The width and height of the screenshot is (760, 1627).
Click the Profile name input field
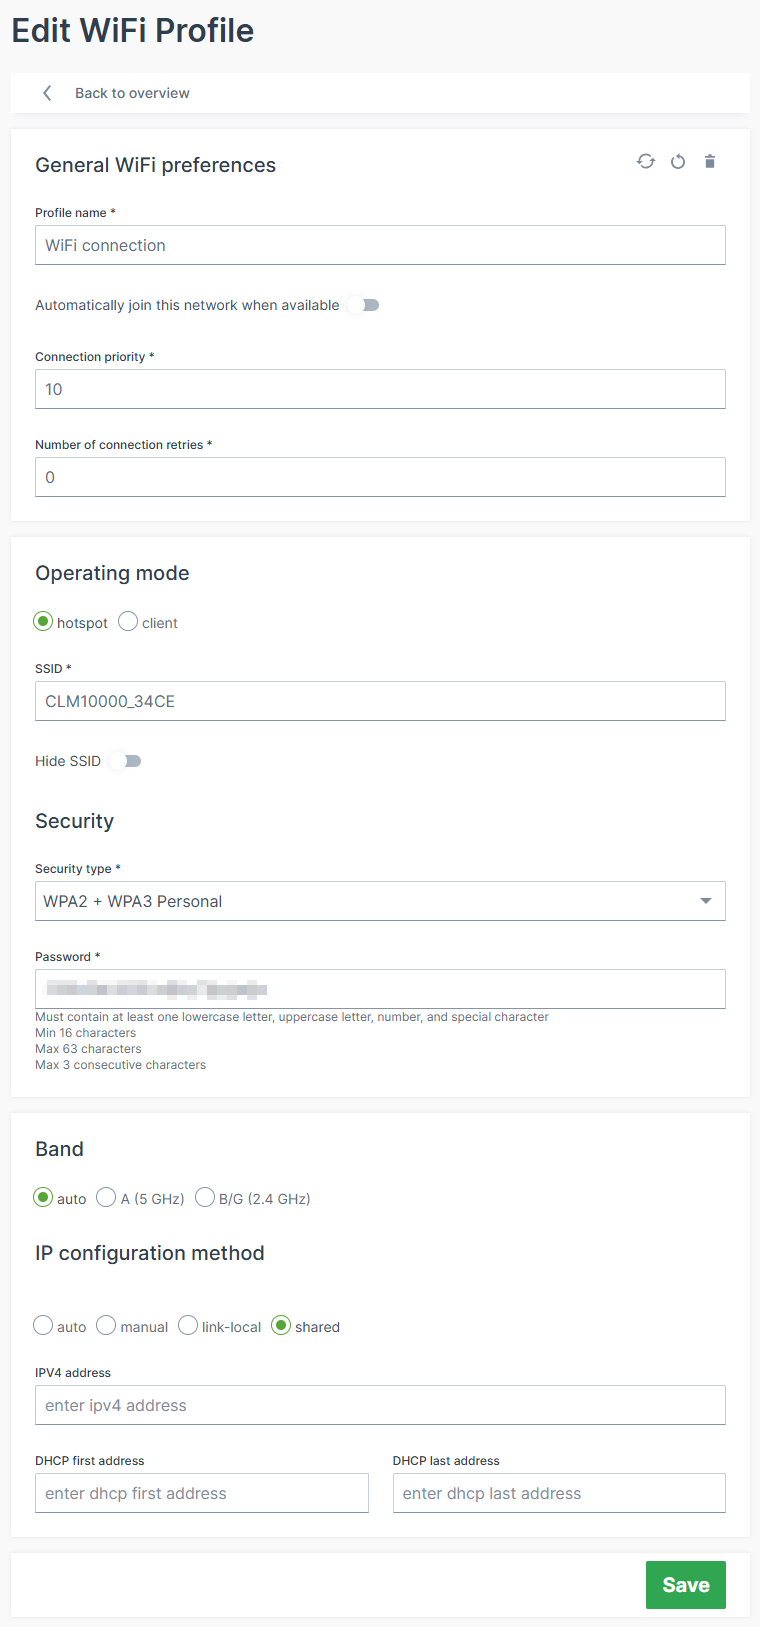[x=380, y=245]
